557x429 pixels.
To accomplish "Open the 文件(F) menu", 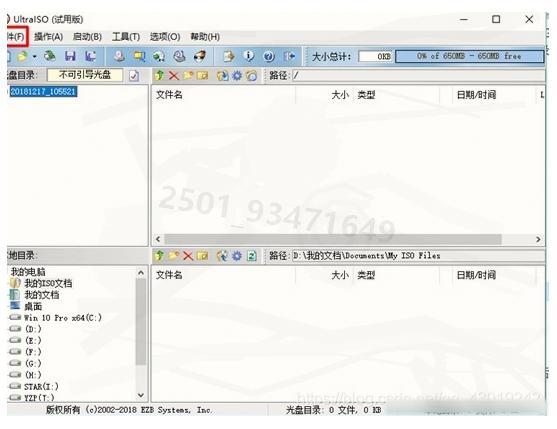I will pyautogui.click(x=16, y=37).
